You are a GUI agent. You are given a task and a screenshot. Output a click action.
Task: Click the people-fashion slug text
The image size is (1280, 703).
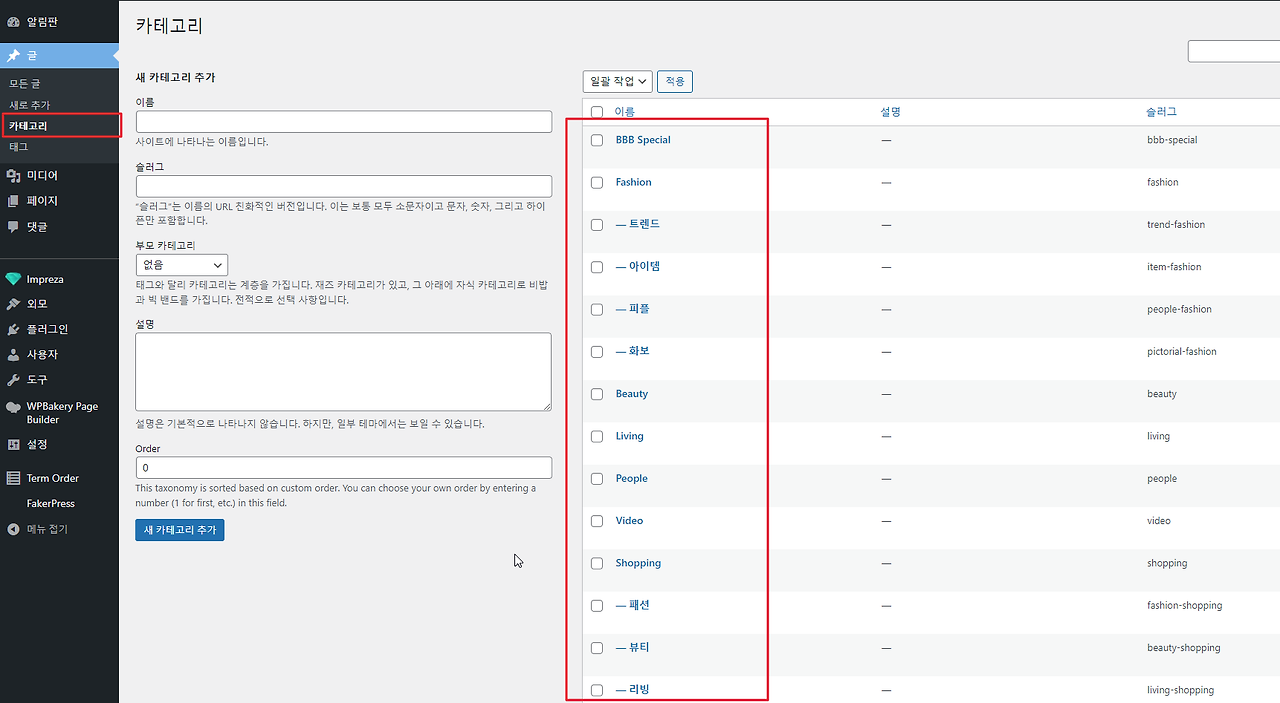pos(1180,309)
